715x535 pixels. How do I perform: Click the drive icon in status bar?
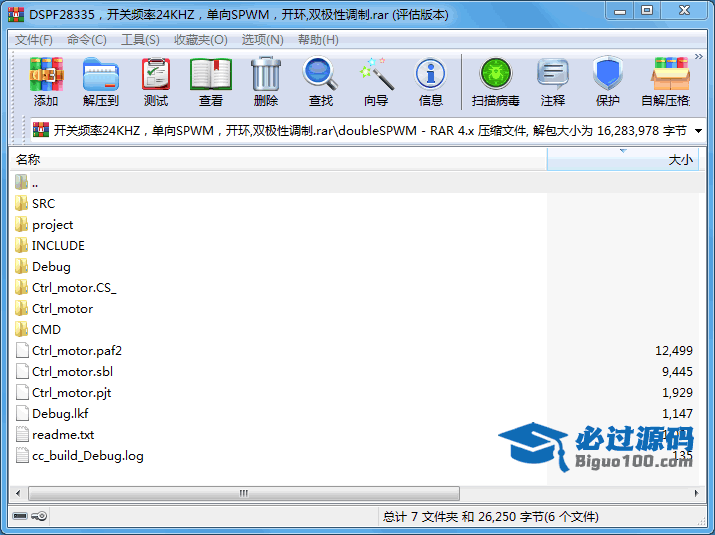click(x=20, y=516)
